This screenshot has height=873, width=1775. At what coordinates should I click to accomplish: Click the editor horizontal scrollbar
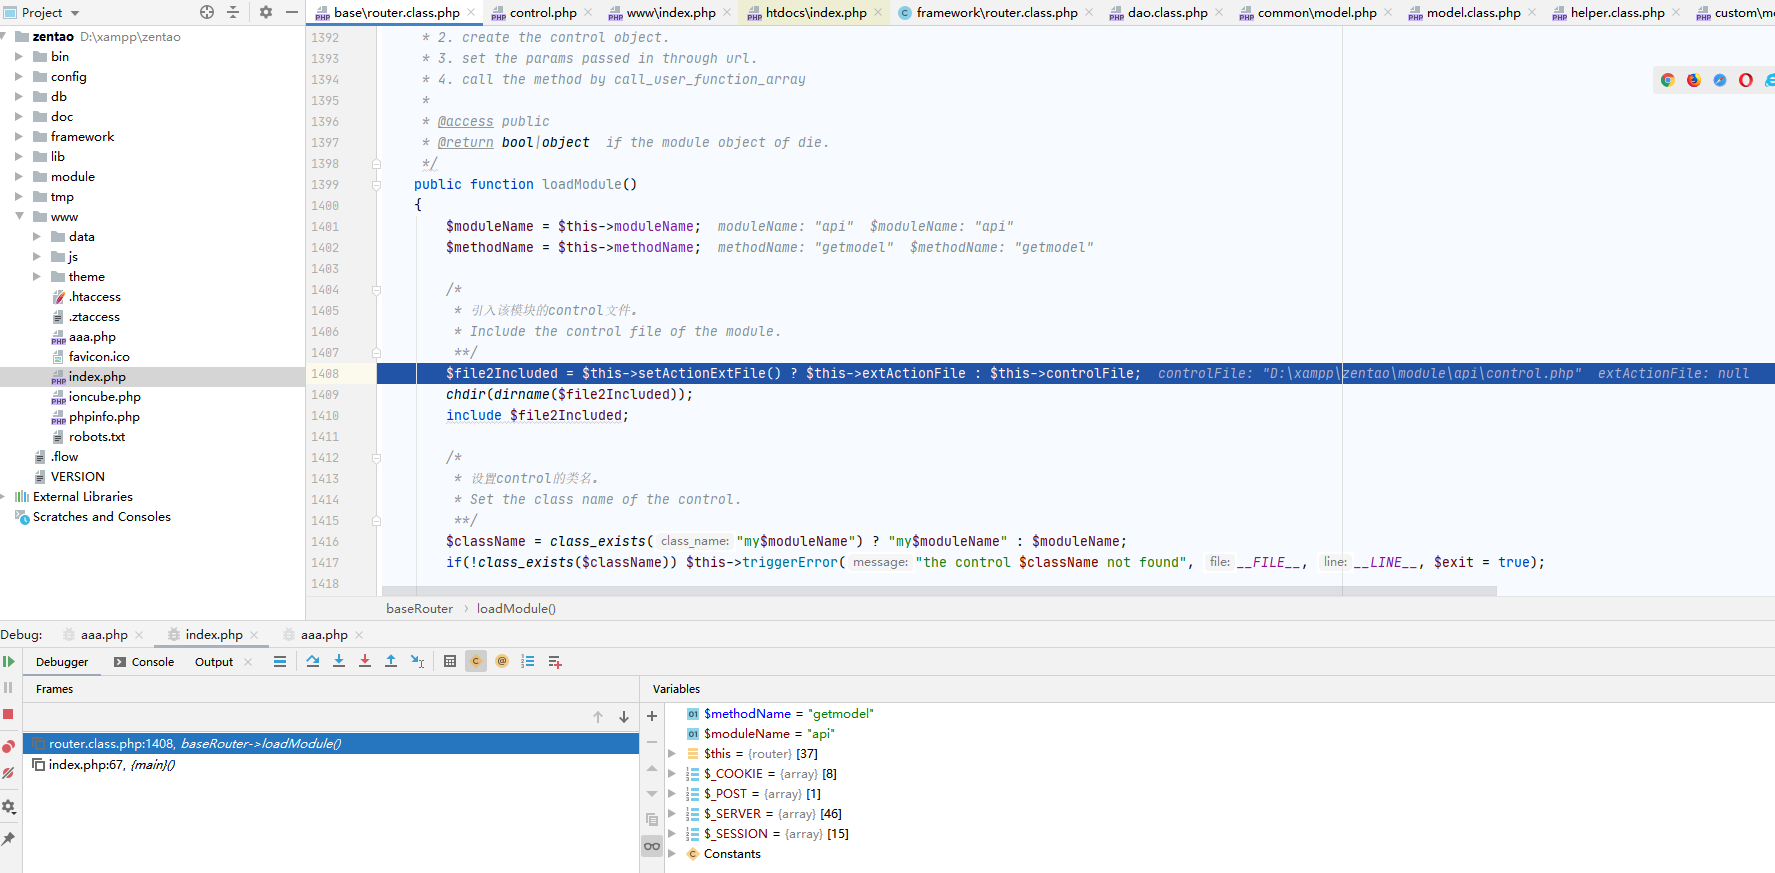[939, 591]
